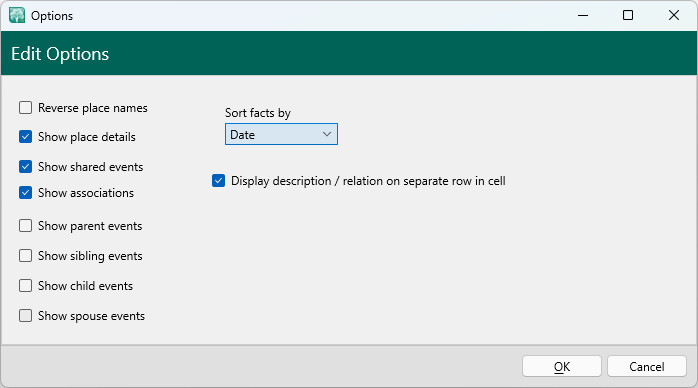Tick the Show parent events checkbox

tap(25, 226)
